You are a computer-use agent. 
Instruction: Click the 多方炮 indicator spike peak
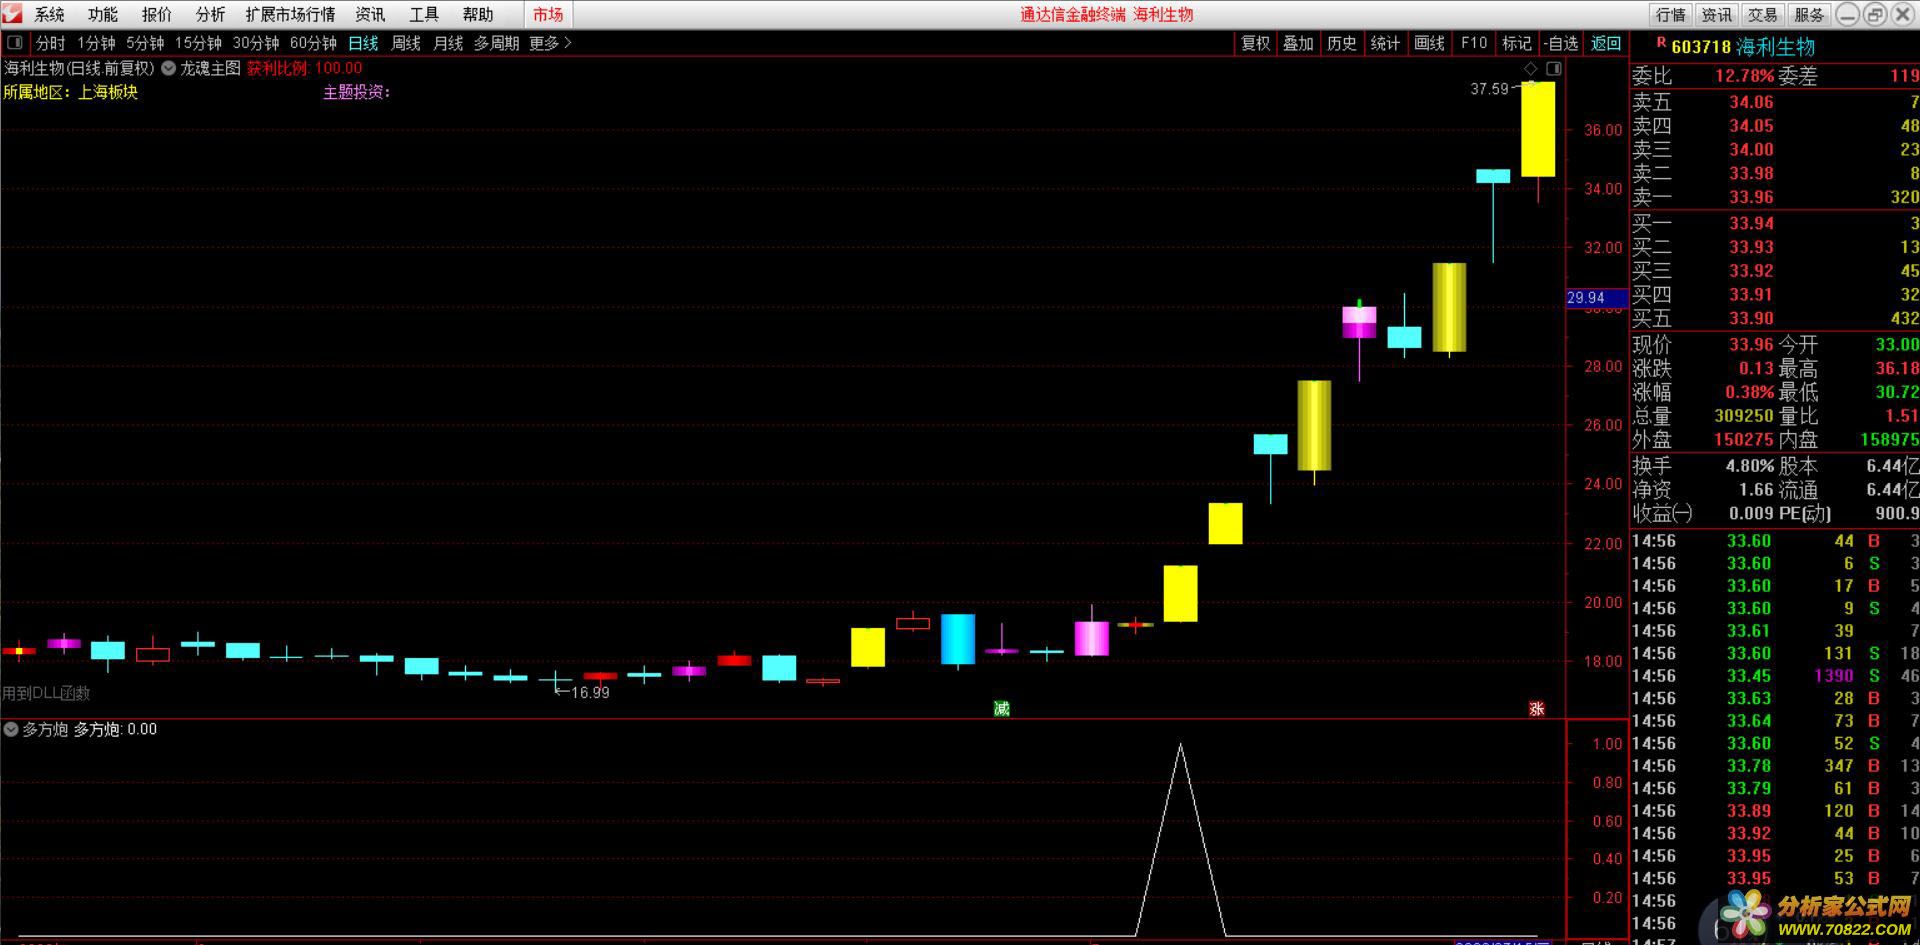(1180, 745)
